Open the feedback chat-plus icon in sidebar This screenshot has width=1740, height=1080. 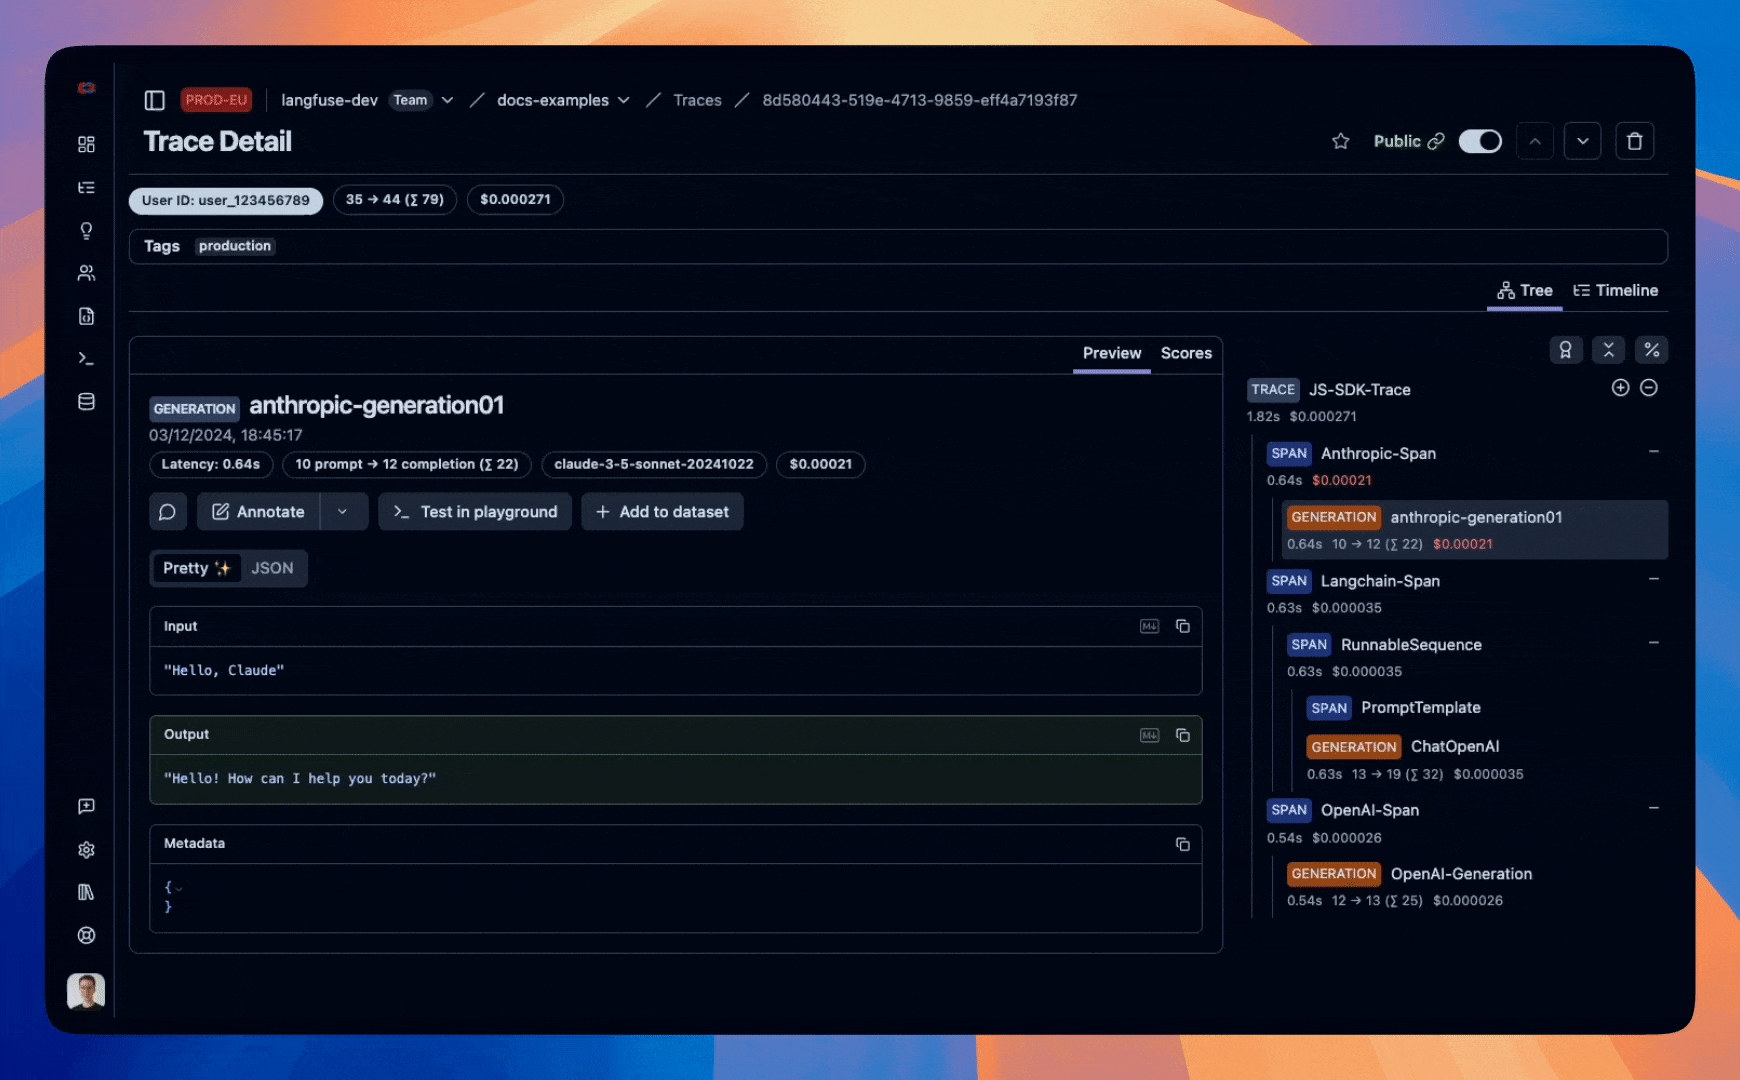[x=87, y=806]
